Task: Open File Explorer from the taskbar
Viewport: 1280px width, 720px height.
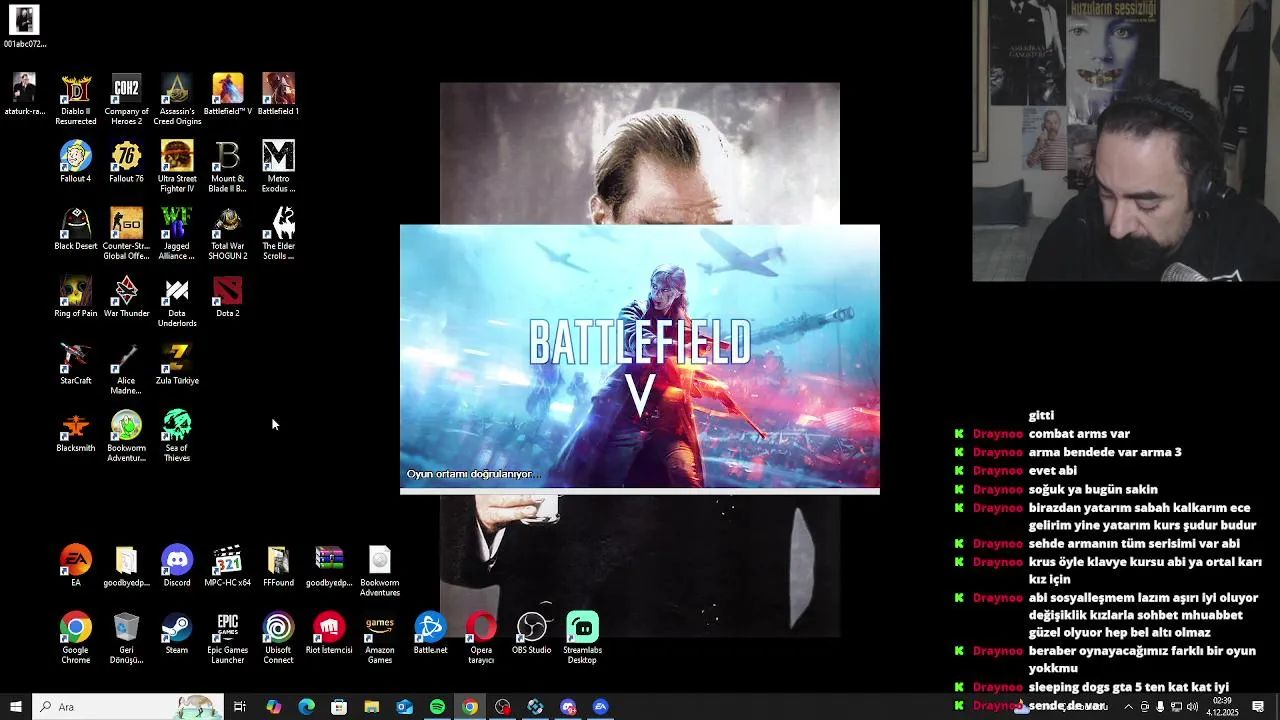Action: pyautogui.click(x=372, y=707)
